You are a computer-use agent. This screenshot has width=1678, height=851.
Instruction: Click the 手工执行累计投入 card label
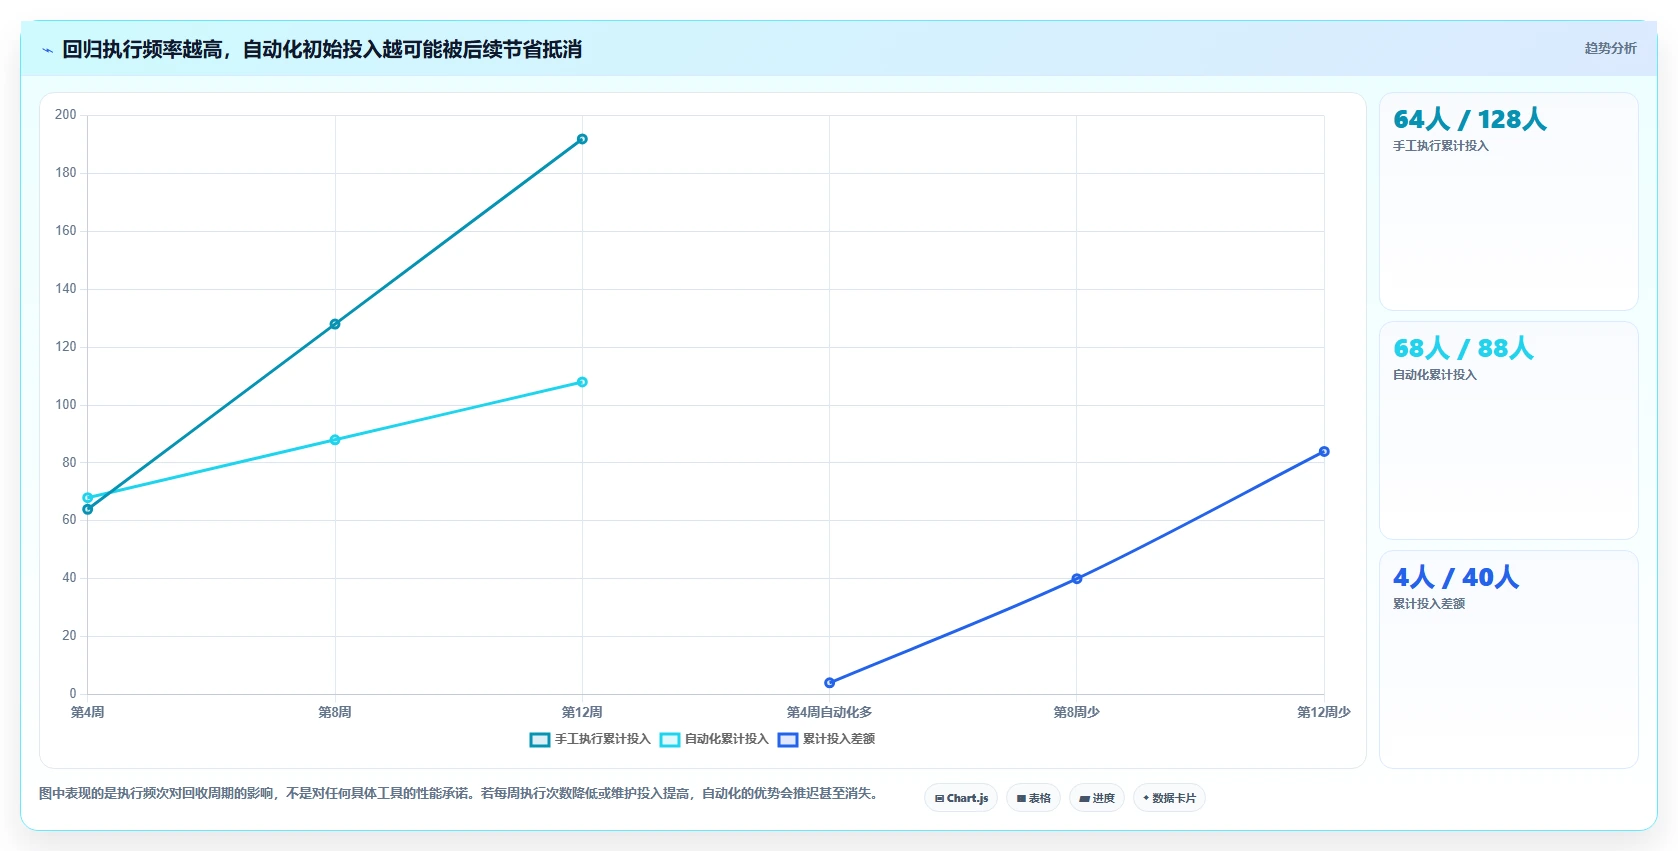1441,146
